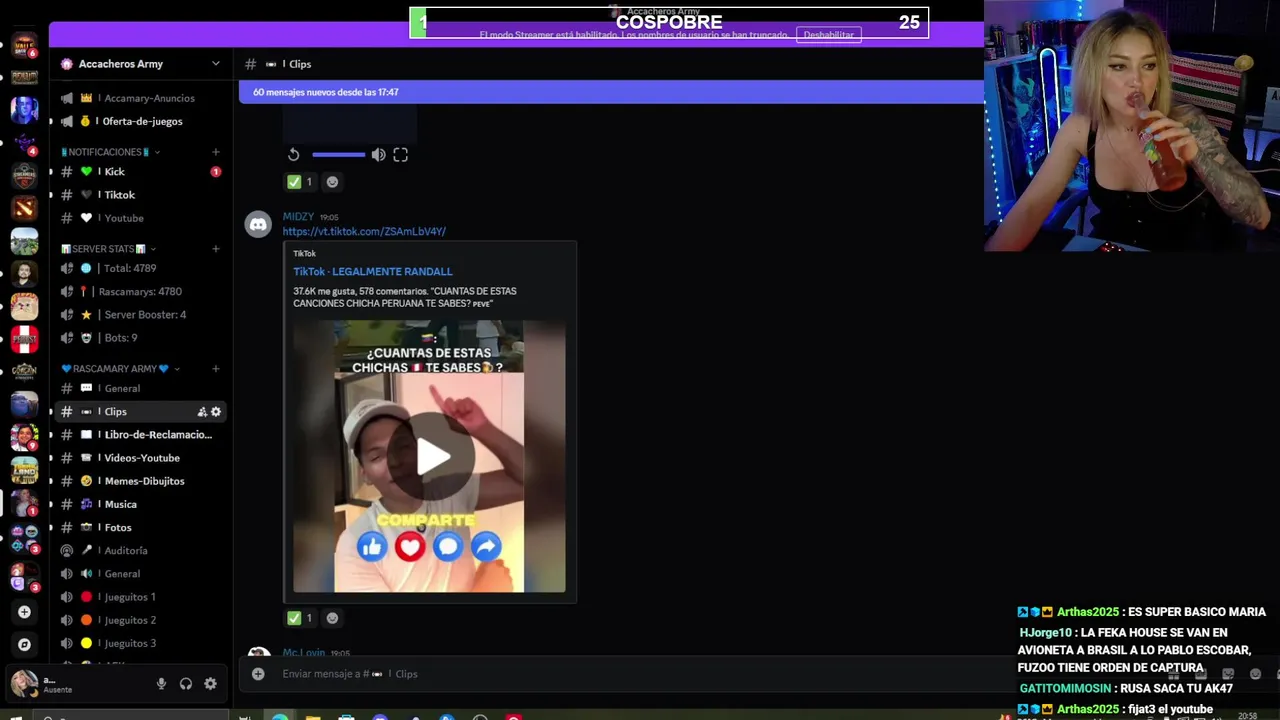Play the TikTok embedded video
1280x720 pixels.
point(433,457)
